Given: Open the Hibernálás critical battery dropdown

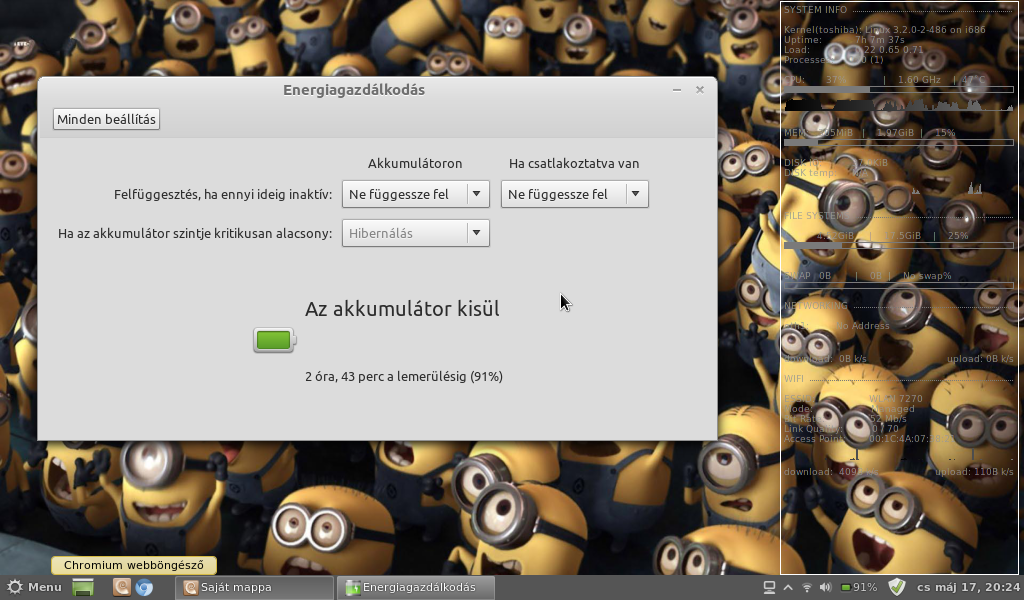Looking at the screenshot, I should (x=415, y=233).
